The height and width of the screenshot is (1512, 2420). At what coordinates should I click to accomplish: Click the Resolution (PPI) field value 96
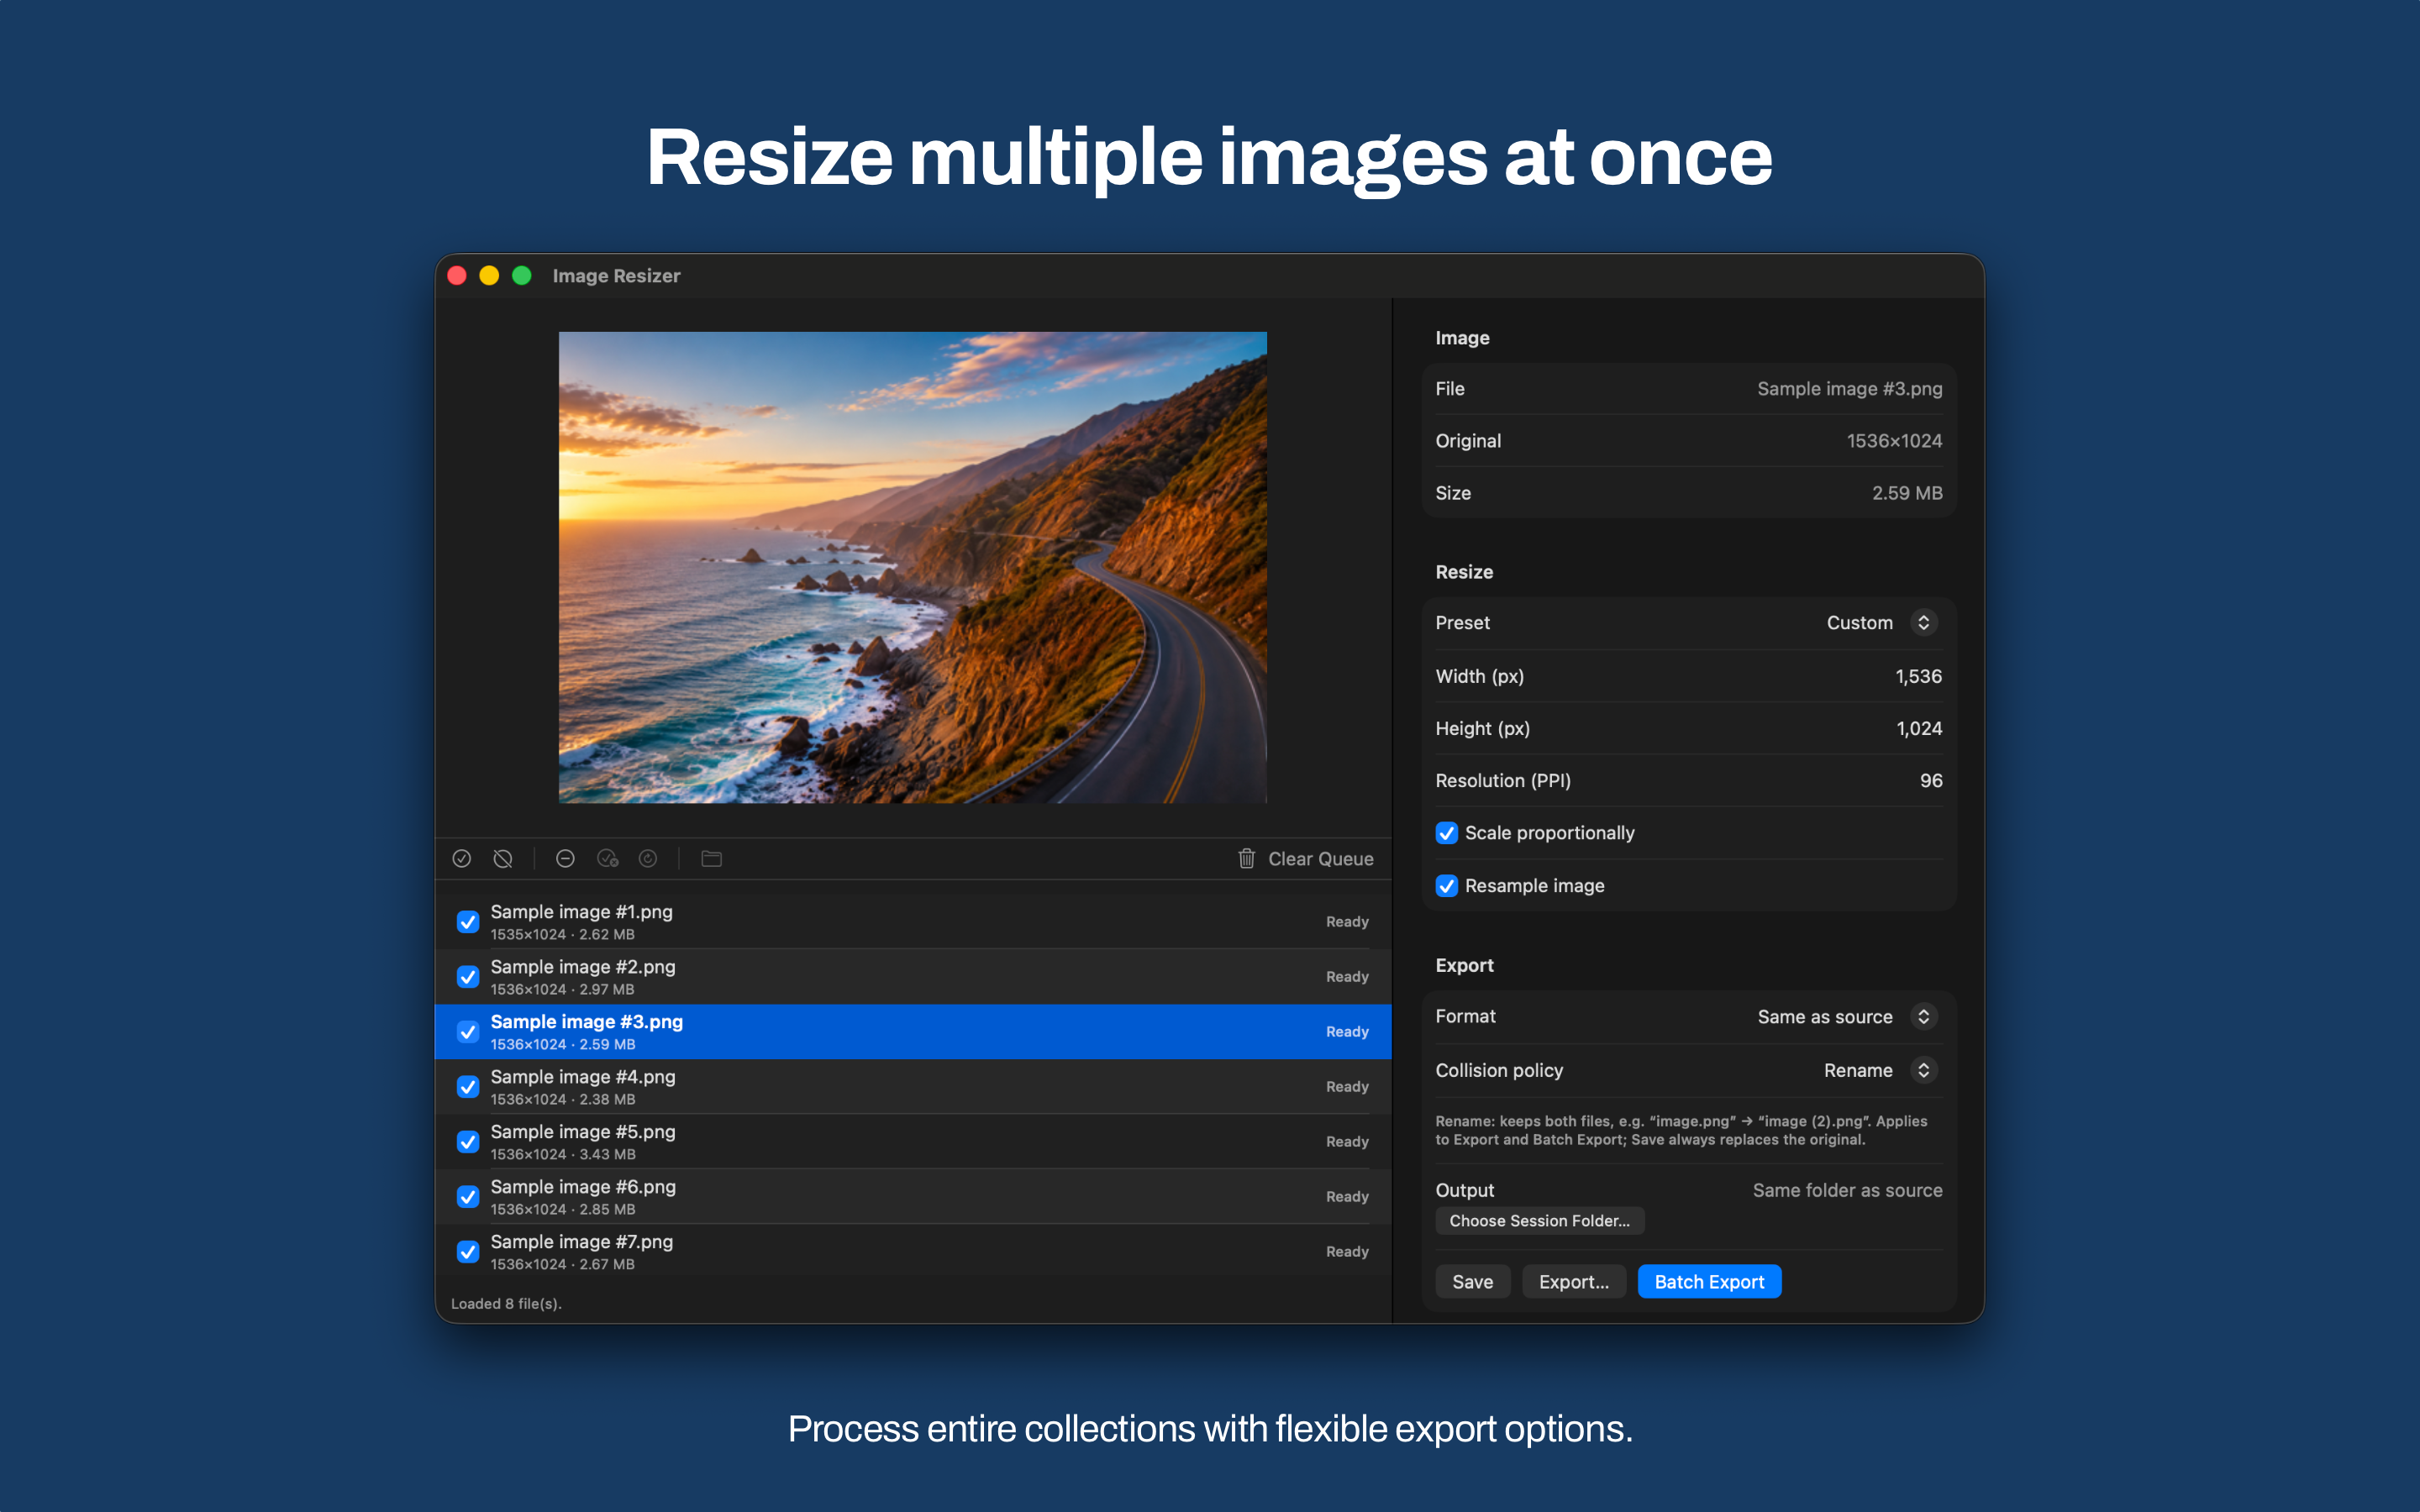click(x=1931, y=781)
